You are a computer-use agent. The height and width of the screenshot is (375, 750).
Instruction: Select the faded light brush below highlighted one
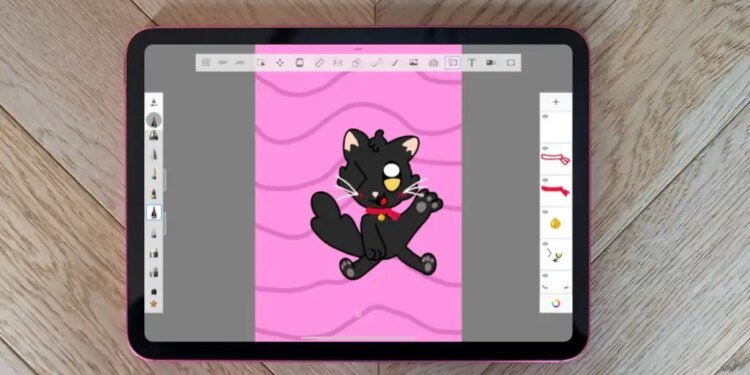click(x=154, y=233)
